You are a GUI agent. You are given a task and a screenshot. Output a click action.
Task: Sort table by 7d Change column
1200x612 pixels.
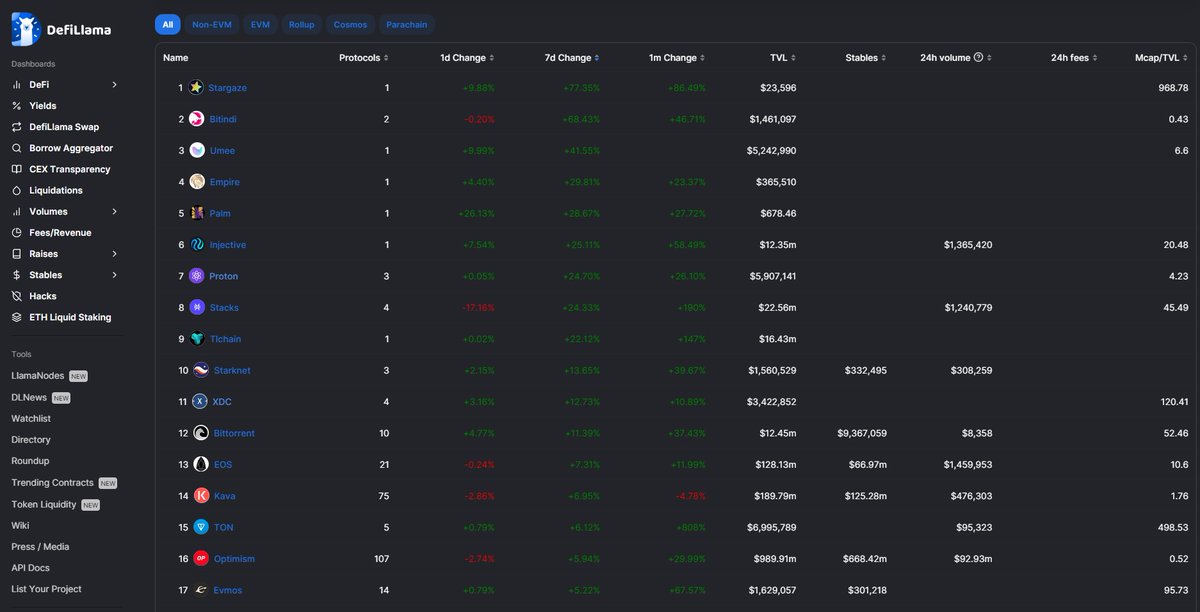572,58
